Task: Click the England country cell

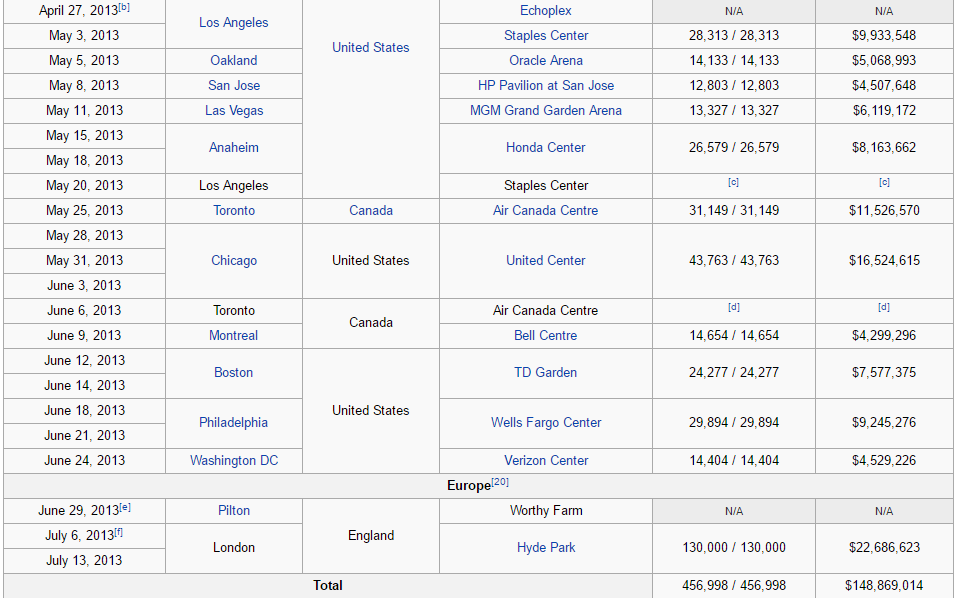Action: [371, 536]
